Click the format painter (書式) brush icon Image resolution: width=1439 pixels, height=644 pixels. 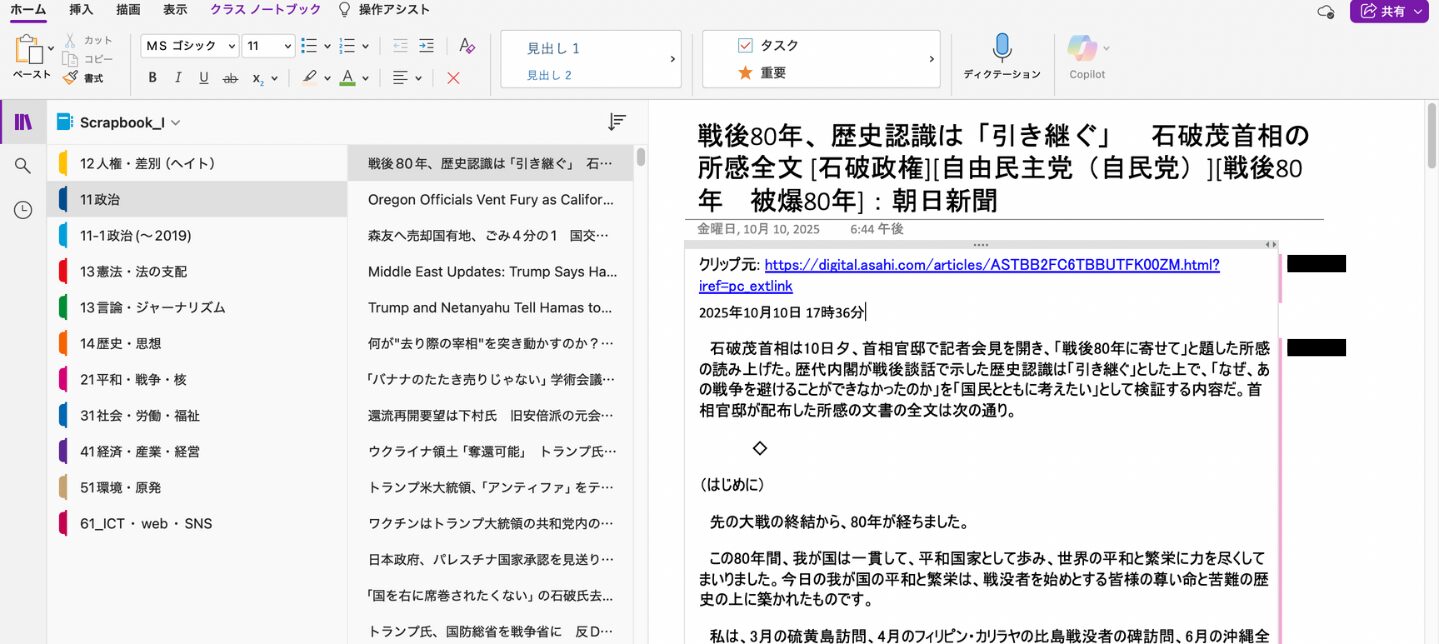point(70,78)
